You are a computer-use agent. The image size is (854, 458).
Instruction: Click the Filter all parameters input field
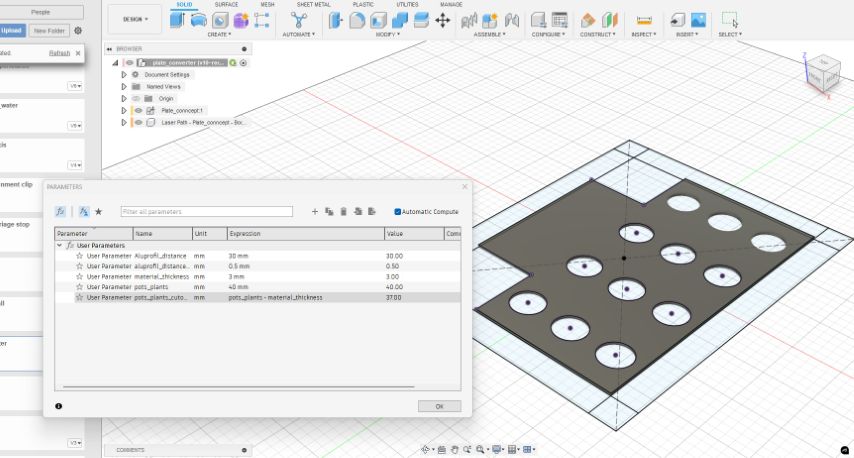tap(206, 211)
